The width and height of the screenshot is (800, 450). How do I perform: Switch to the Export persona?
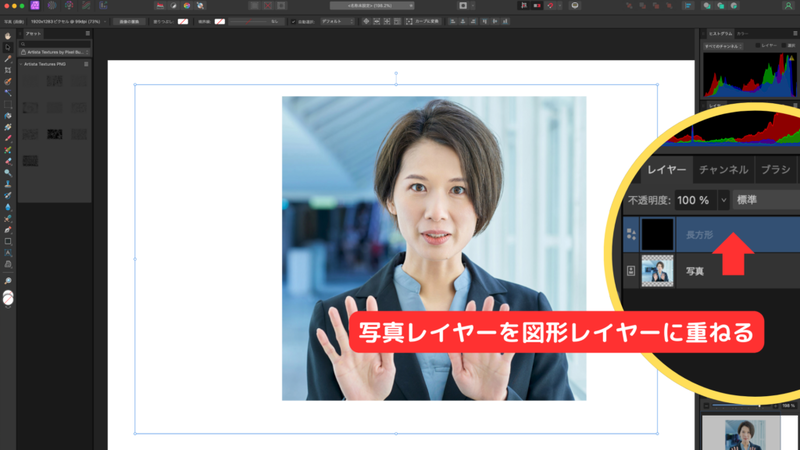(x=103, y=6)
